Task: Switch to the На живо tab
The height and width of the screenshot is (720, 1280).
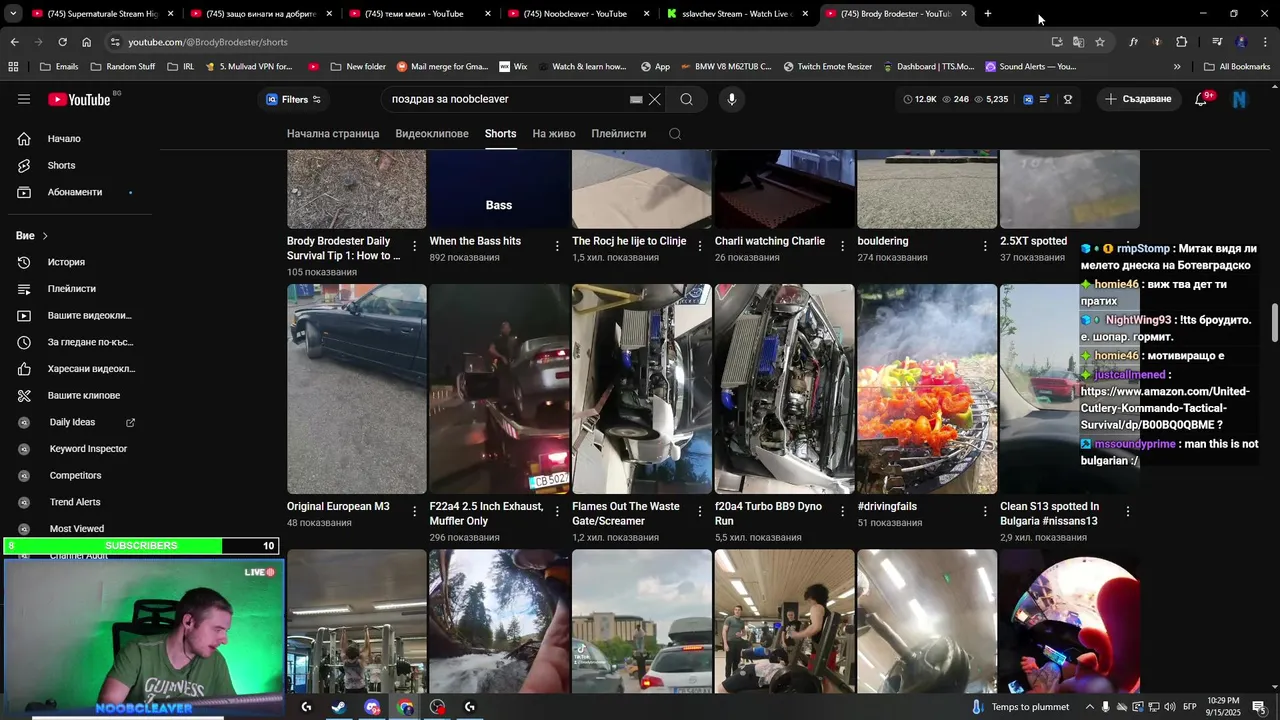Action: click(x=554, y=134)
